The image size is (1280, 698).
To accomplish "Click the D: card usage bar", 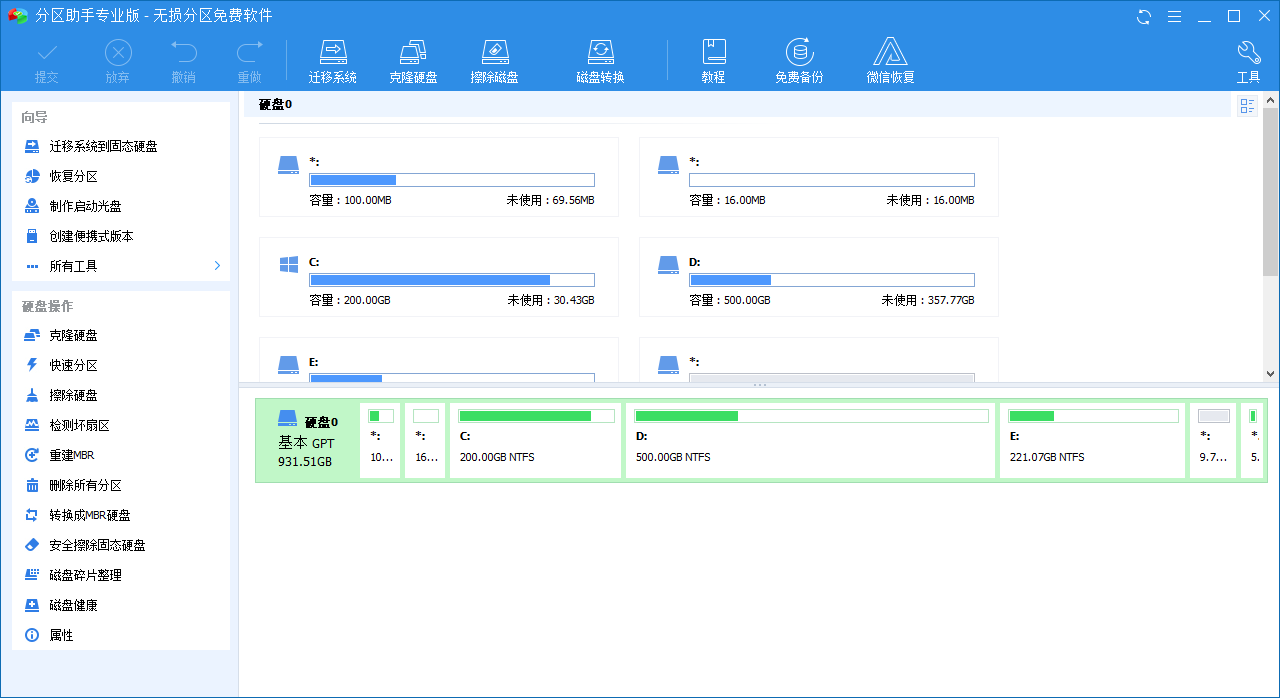I will 832,280.
